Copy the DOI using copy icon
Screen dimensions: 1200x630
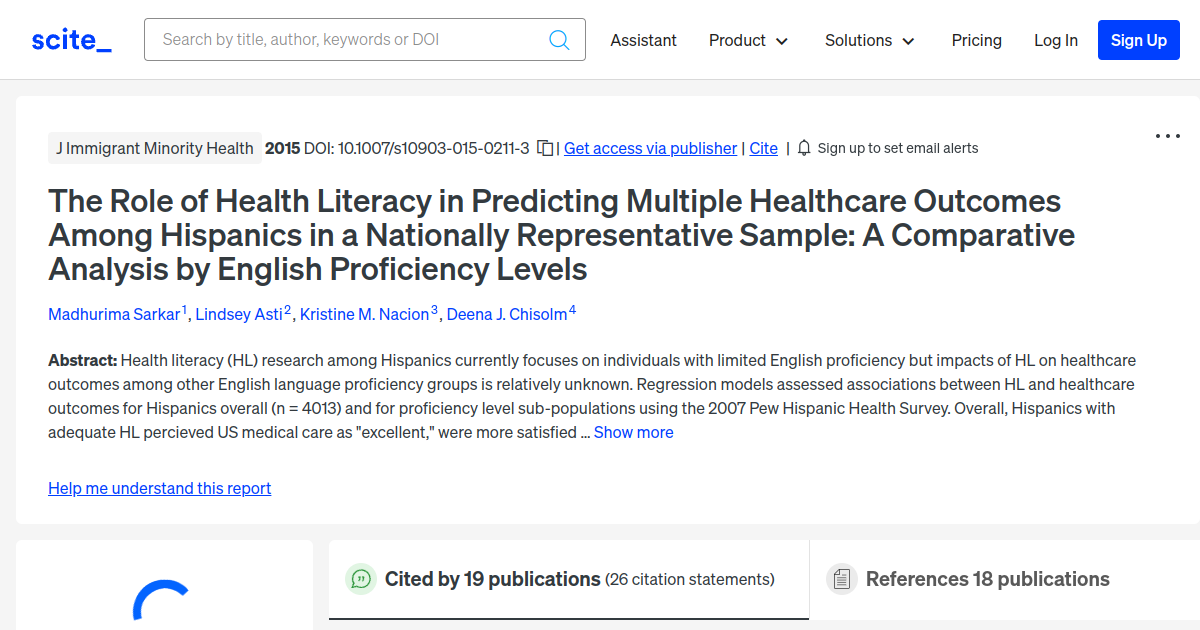point(545,148)
